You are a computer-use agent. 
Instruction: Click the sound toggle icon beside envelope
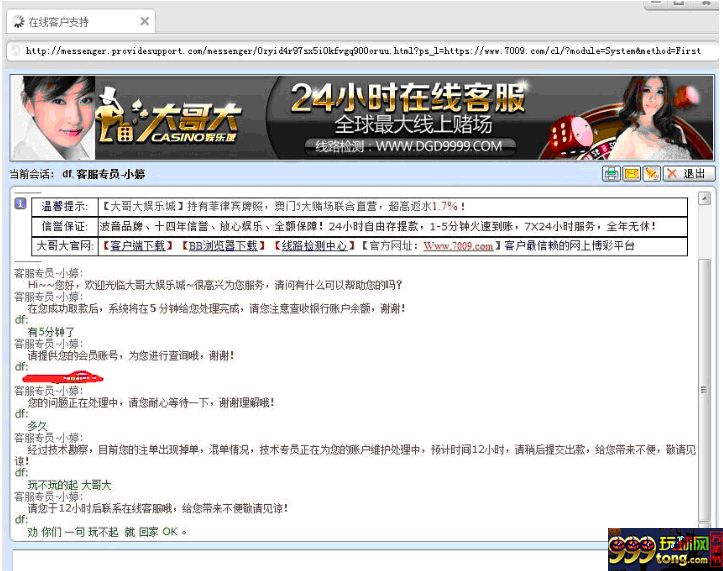(652, 174)
